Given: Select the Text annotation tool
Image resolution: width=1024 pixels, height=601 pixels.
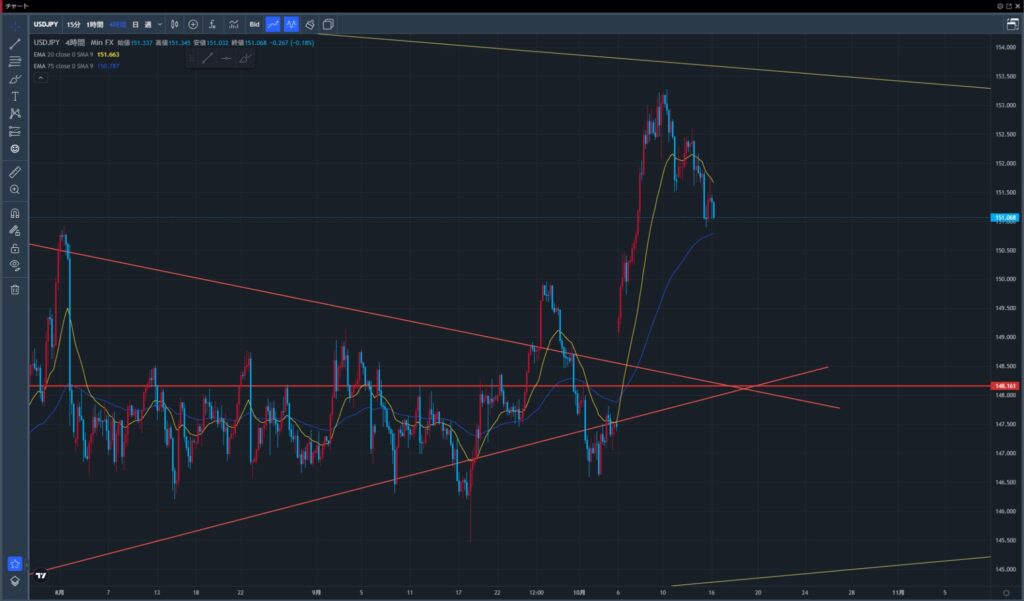Looking at the screenshot, I should [x=15, y=96].
